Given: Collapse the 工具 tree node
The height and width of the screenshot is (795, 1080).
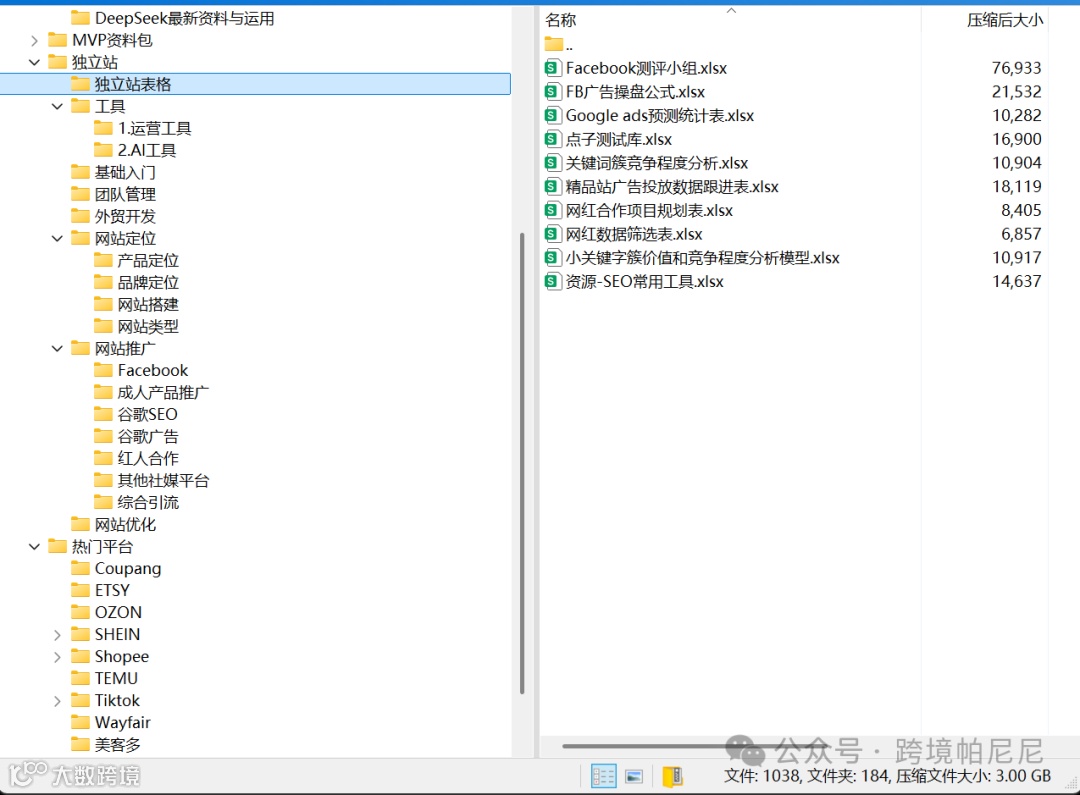Looking at the screenshot, I should [x=57, y=106].
